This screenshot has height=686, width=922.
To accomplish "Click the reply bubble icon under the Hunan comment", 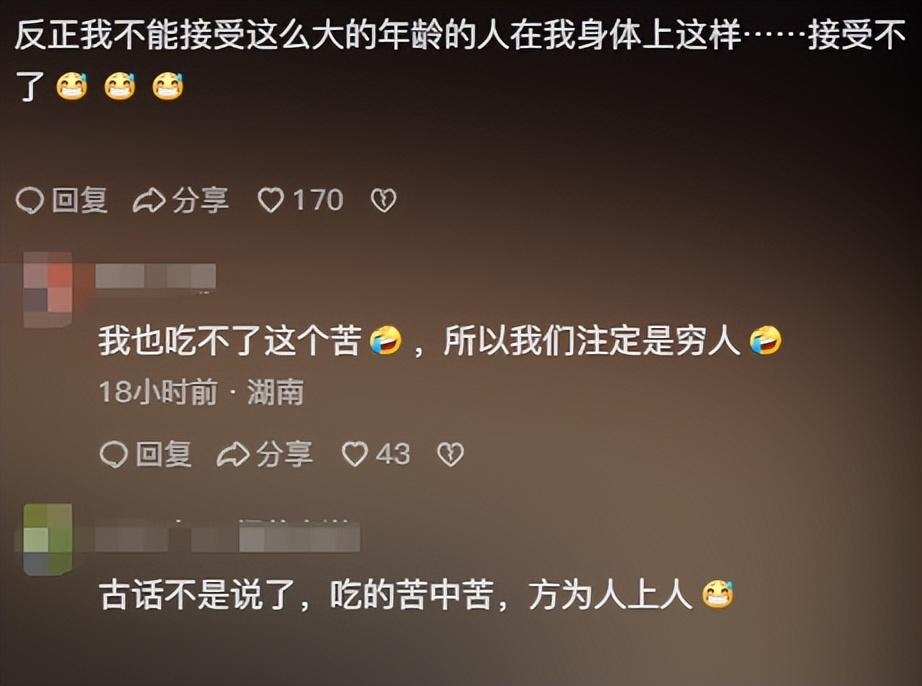I will [113, 454].
